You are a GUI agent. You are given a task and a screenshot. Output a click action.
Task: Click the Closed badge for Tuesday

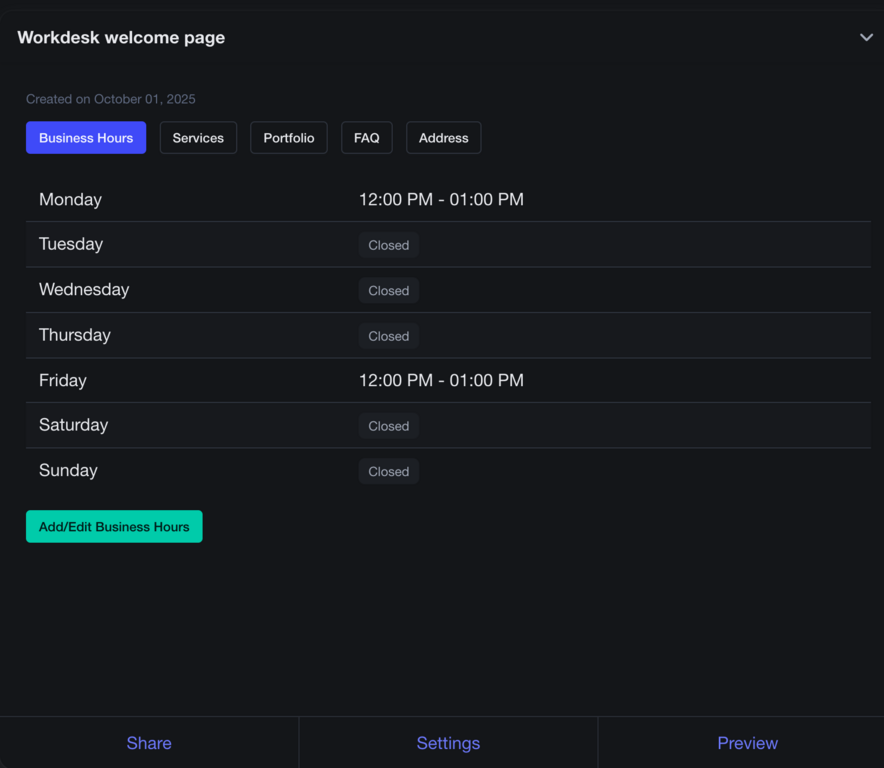388,245
